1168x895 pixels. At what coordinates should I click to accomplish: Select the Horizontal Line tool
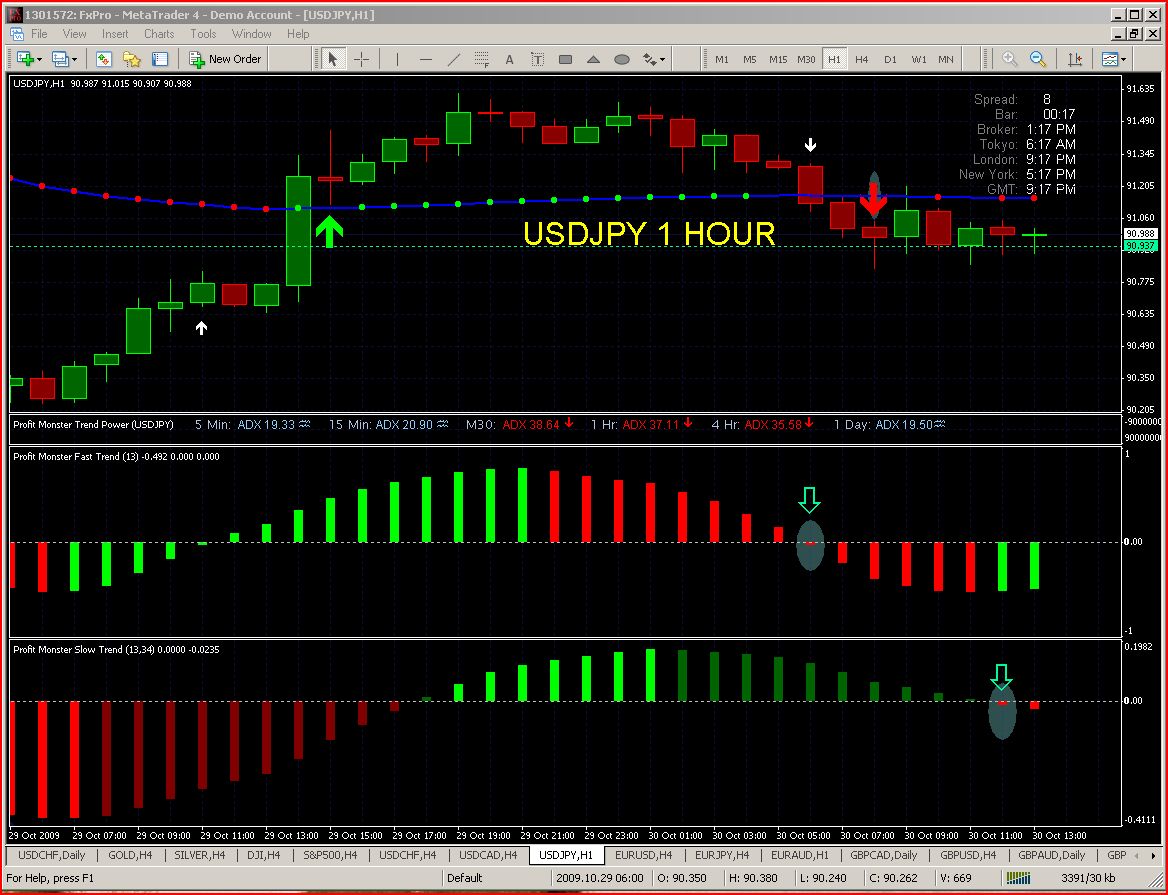tap(425, 59)
